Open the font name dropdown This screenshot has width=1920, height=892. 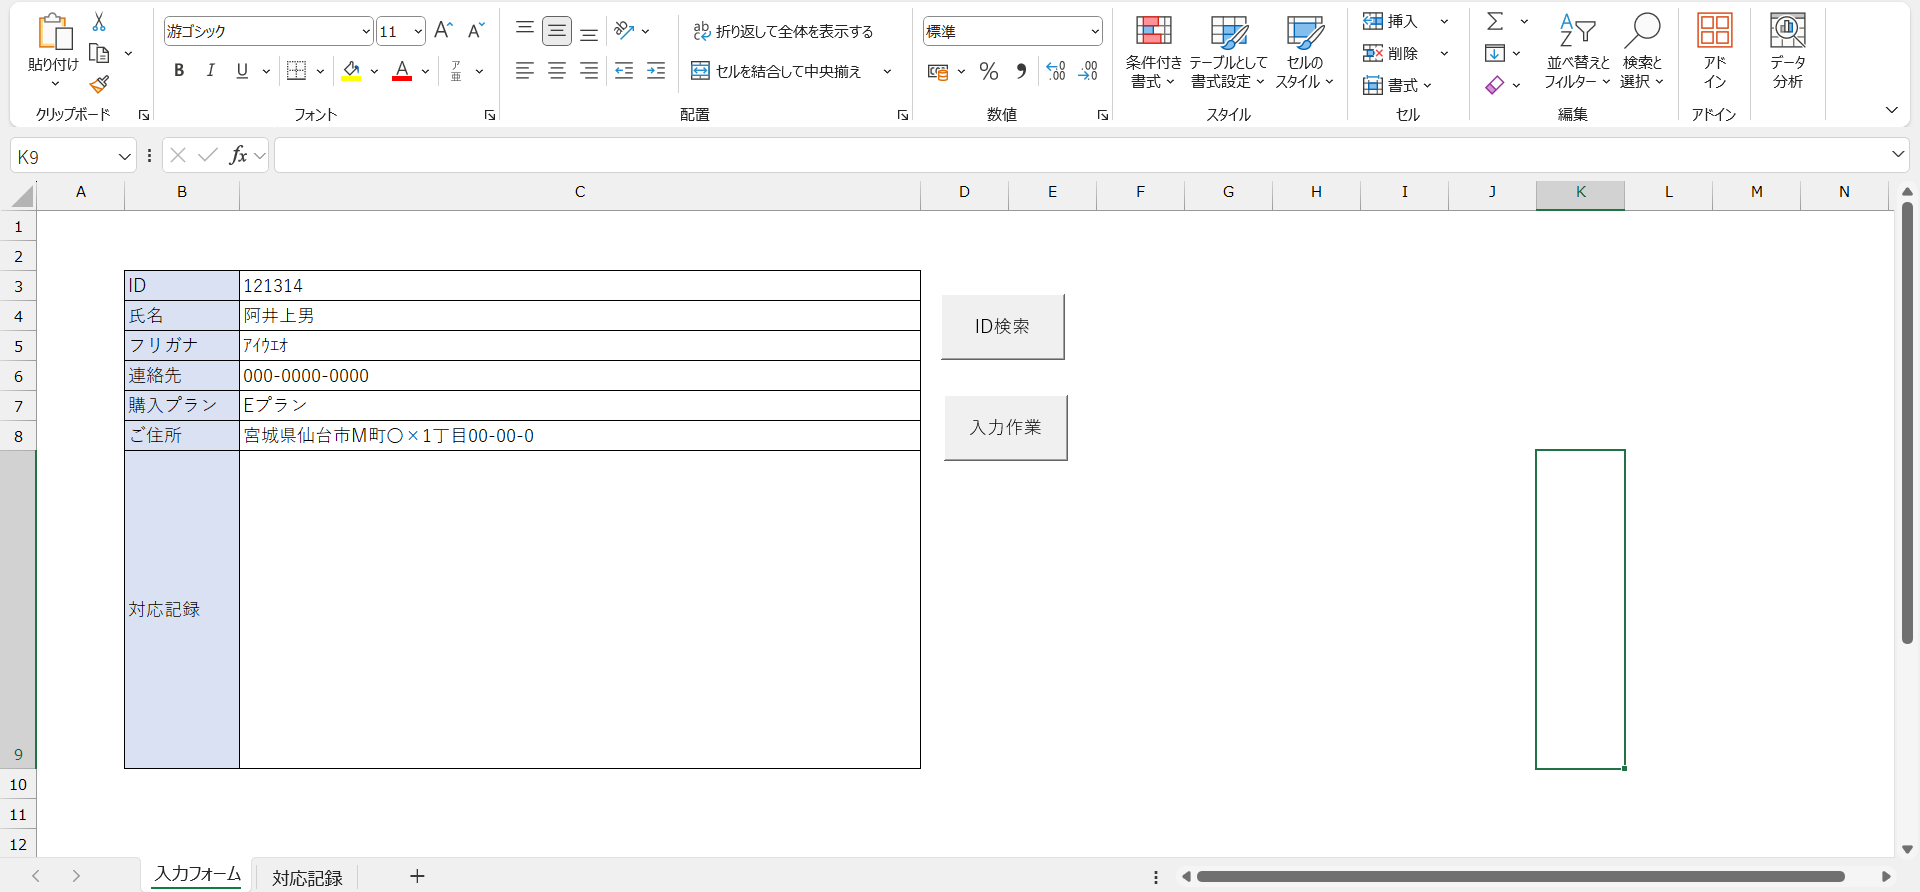pyautogui.click(x=365, y=31)
